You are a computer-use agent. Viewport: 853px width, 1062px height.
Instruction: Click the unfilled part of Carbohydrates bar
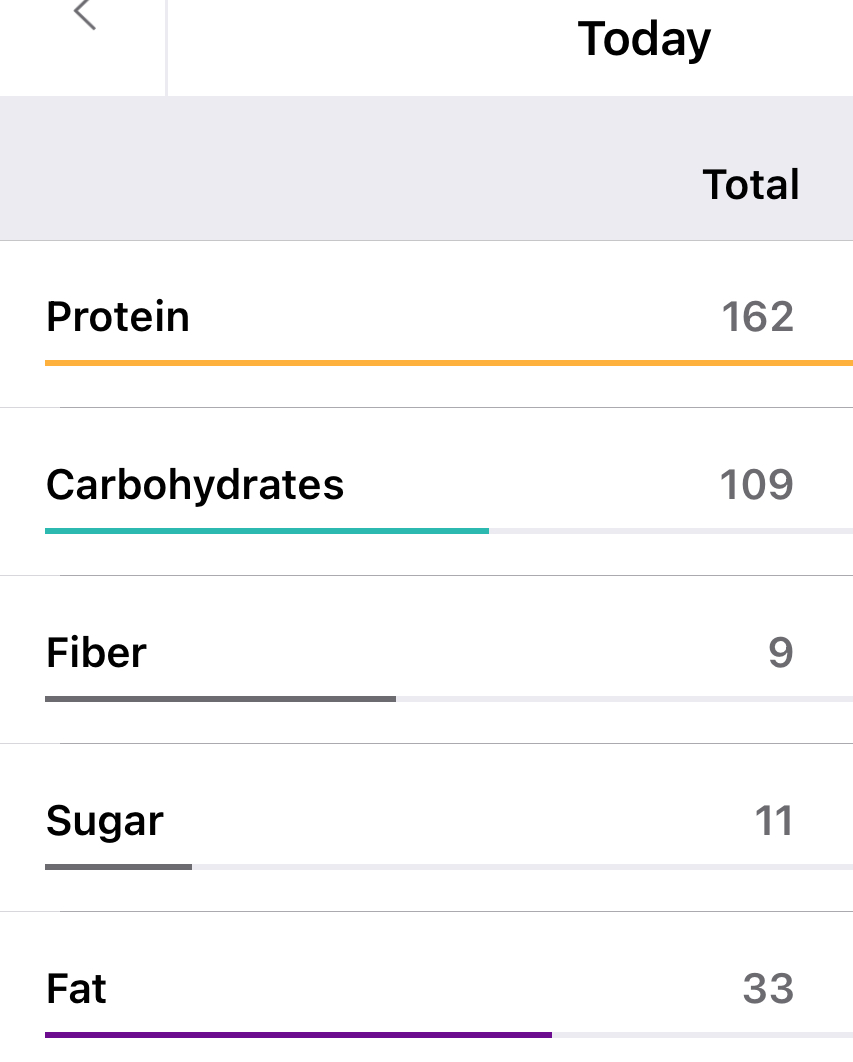(670, 530)
